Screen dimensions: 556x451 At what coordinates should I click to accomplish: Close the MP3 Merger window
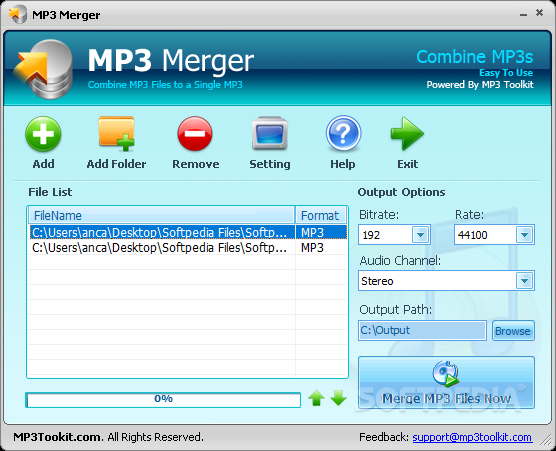(x=539, y=13)
